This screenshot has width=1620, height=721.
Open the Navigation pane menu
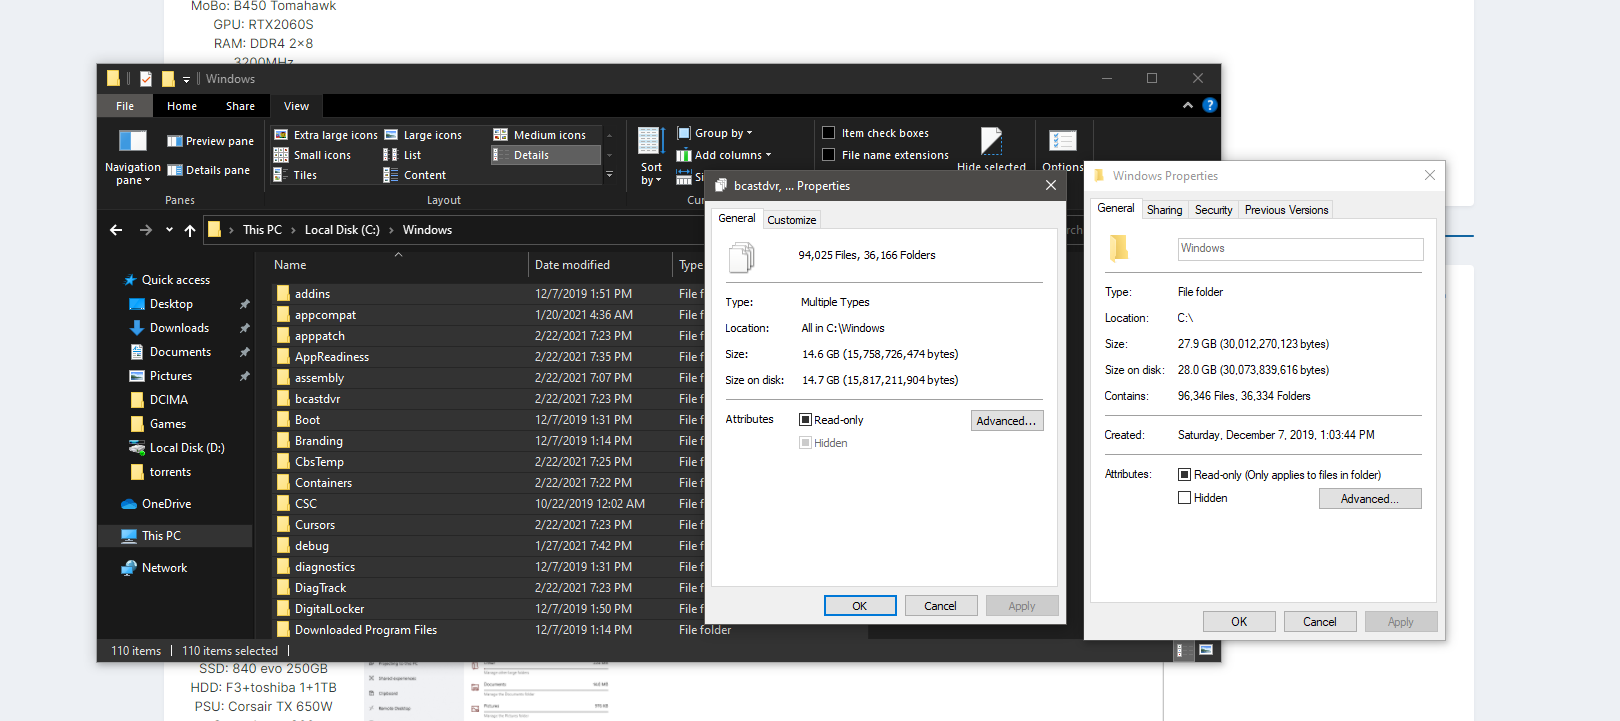click(x=132, y=158)
